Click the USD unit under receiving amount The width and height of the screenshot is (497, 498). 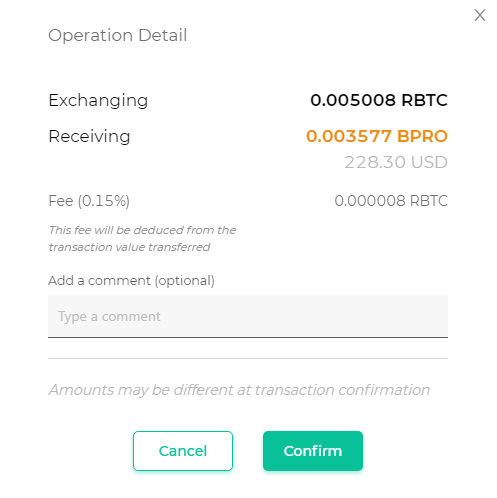[x=429, y=162]
